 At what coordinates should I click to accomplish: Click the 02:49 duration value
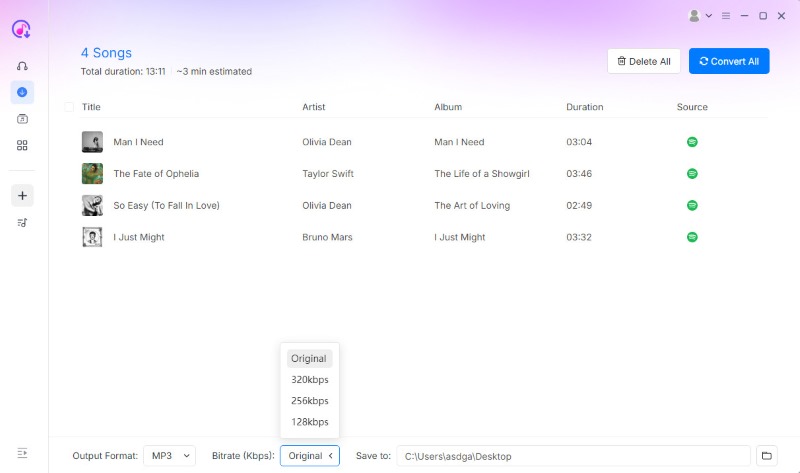[579, 205]
